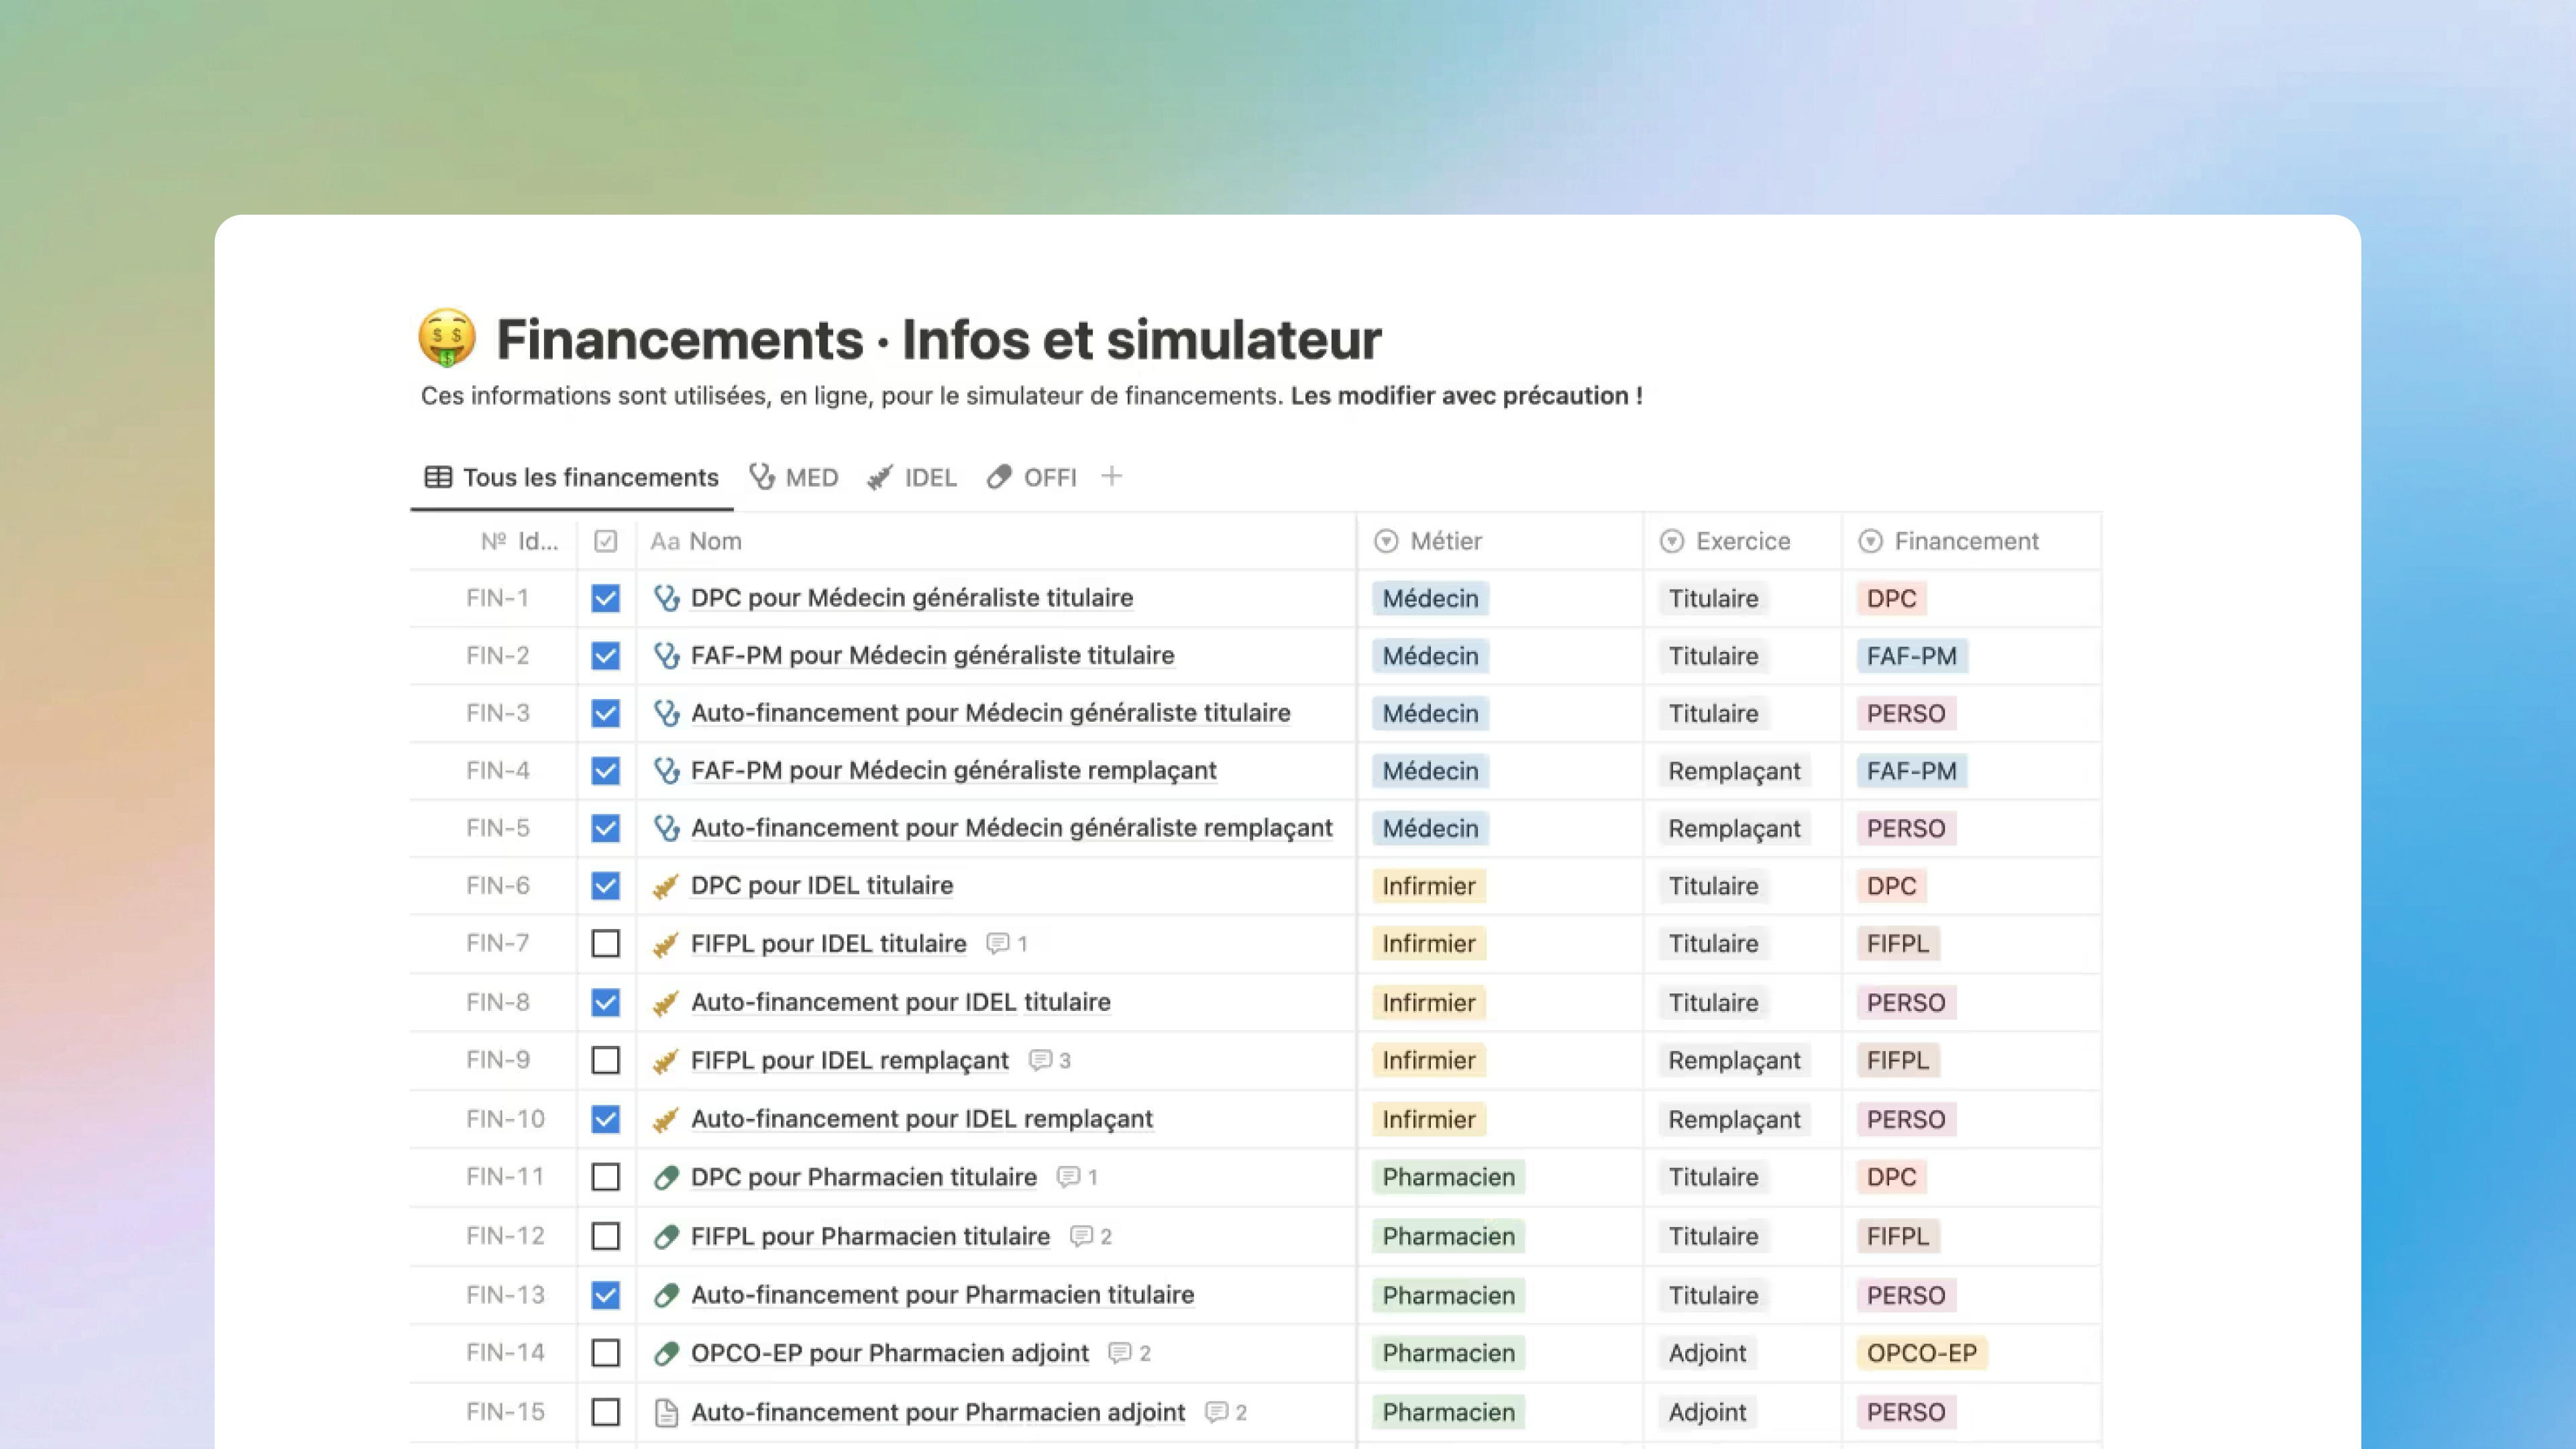This screenshot has width=2576, height=1449.
Task: Switch to the MED view tab
Action: pyautogui.click(x=795, y=477)
